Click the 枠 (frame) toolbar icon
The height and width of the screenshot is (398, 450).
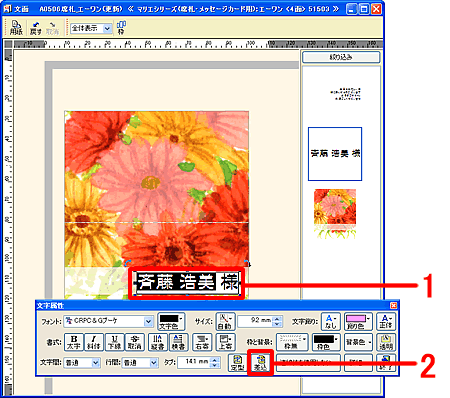click(x=121, y=28)
